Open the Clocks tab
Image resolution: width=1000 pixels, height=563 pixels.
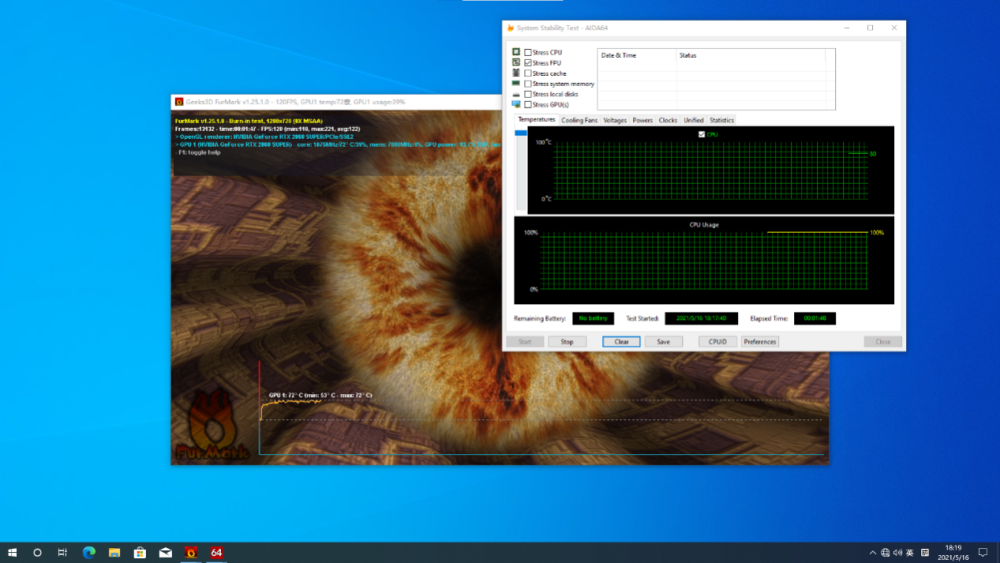pyautogui.click(x=668, y=120)
